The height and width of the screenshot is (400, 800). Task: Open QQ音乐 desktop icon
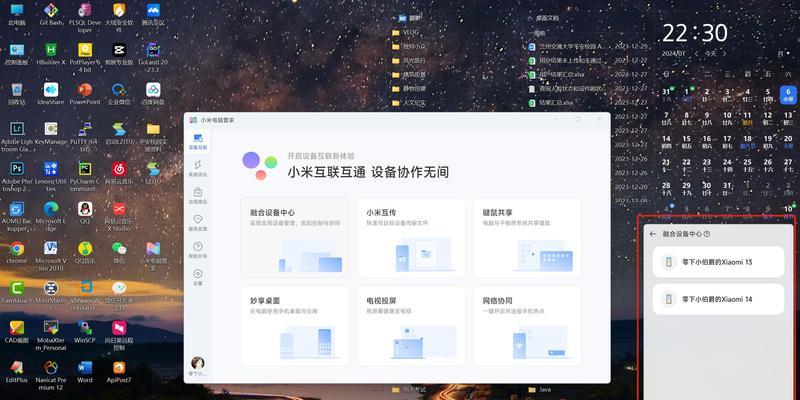coord(85,253)
